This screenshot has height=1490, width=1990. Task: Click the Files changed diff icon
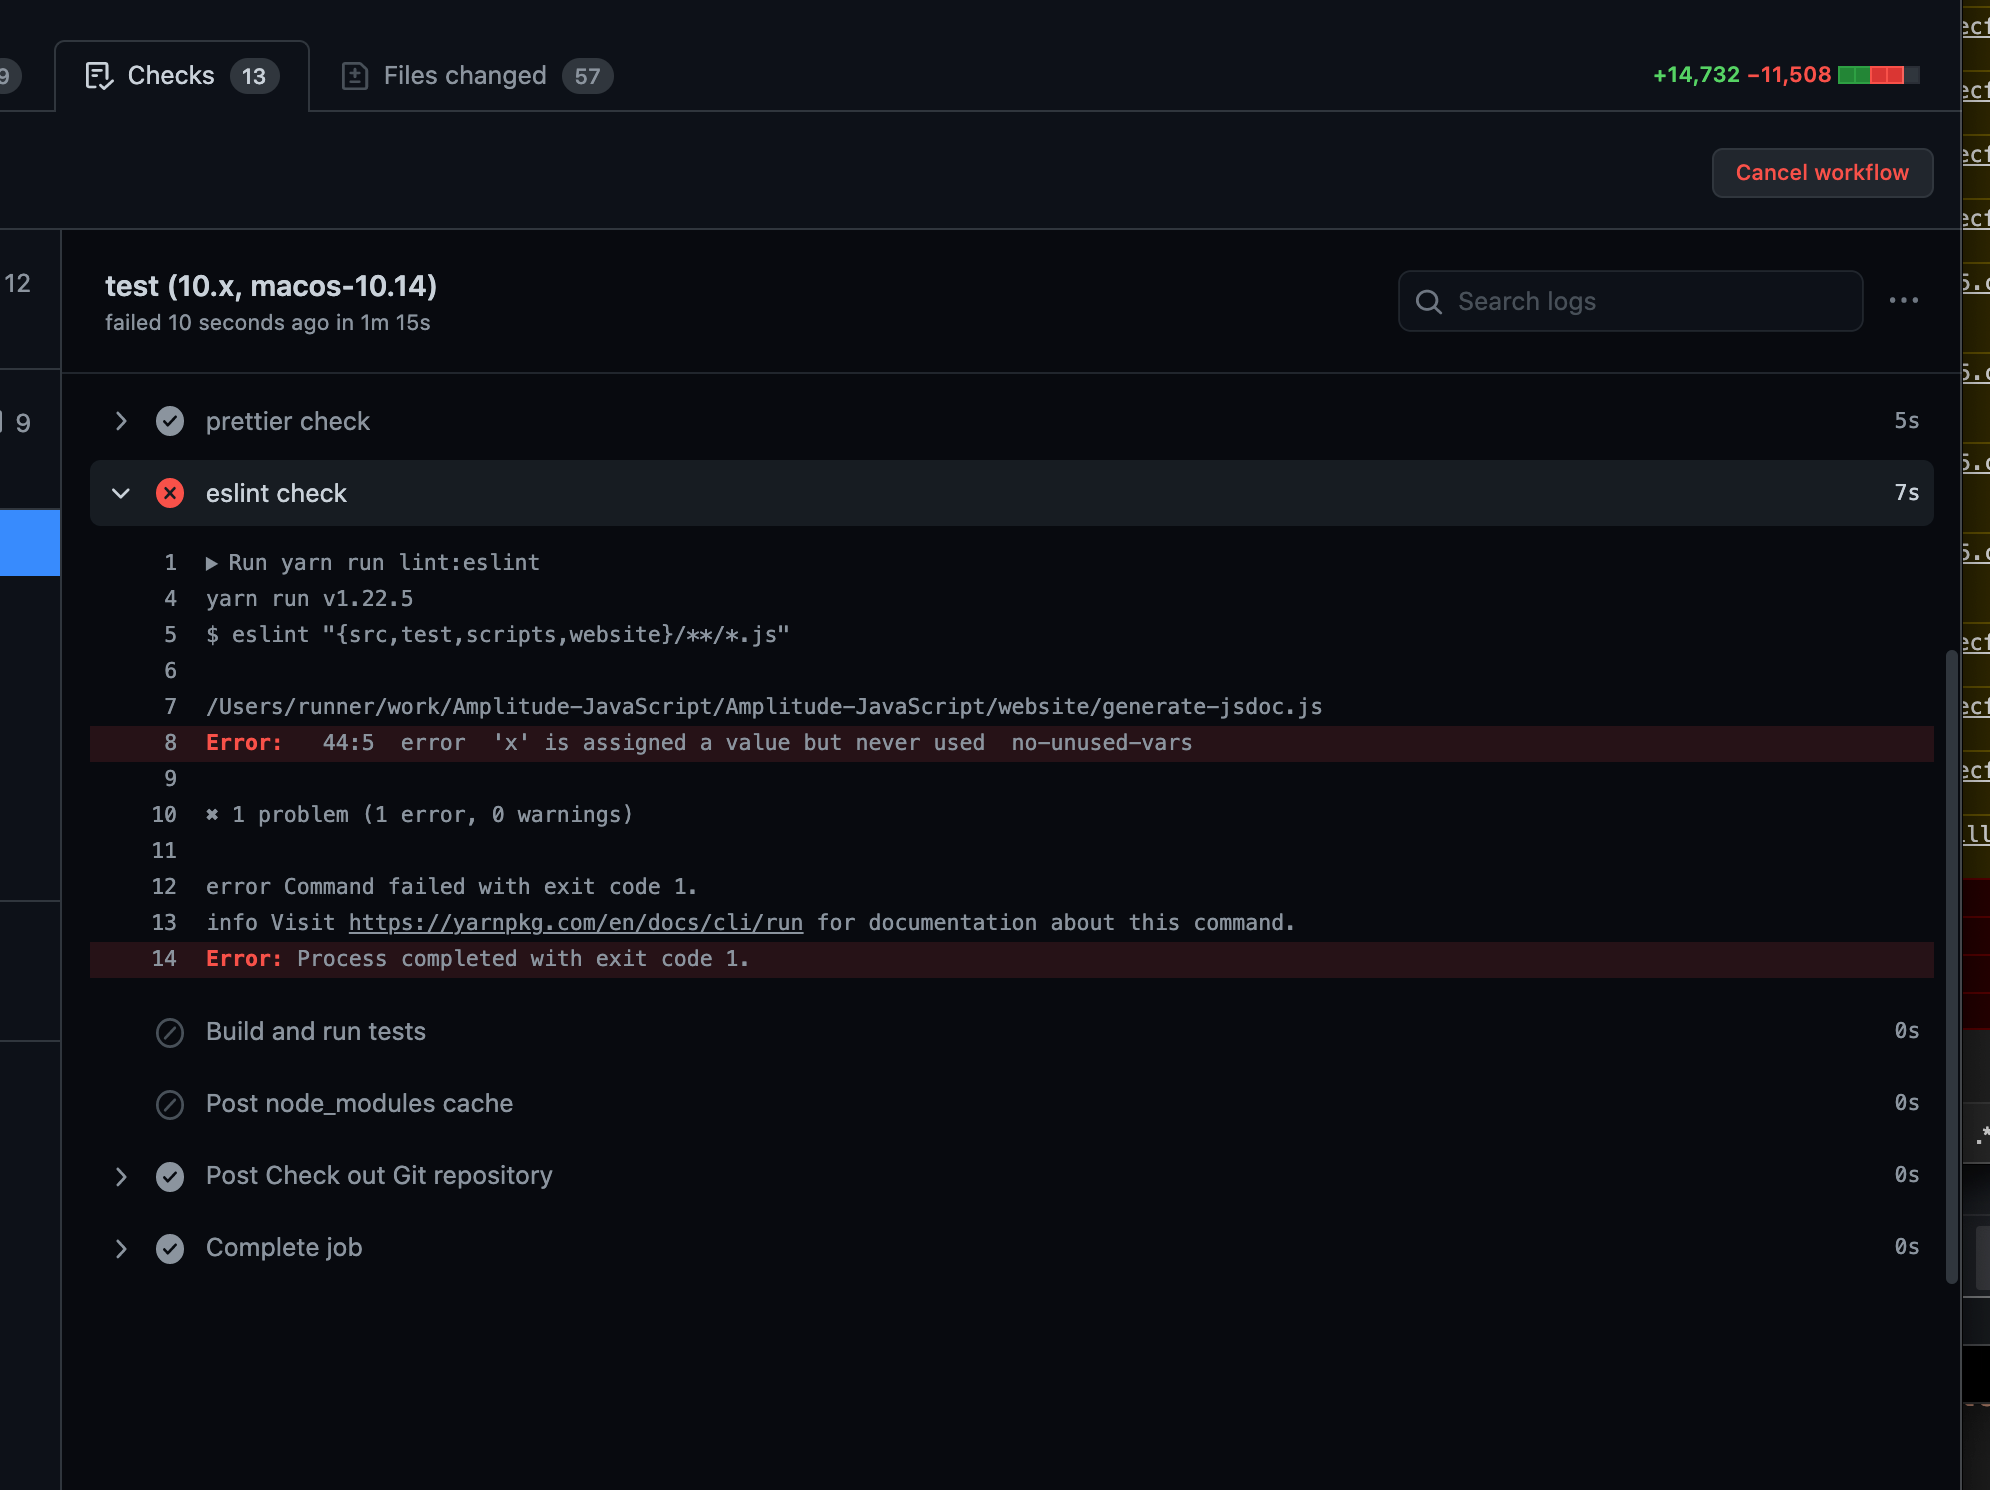click(354, 76)
